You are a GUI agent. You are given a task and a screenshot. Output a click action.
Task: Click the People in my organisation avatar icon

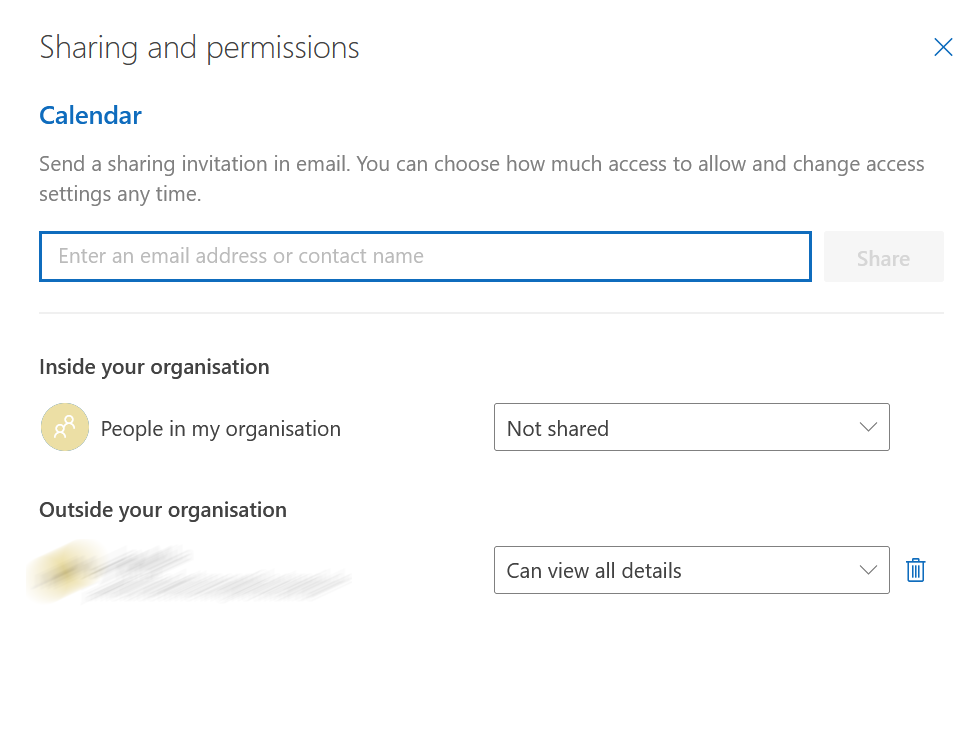click(65, 428)
